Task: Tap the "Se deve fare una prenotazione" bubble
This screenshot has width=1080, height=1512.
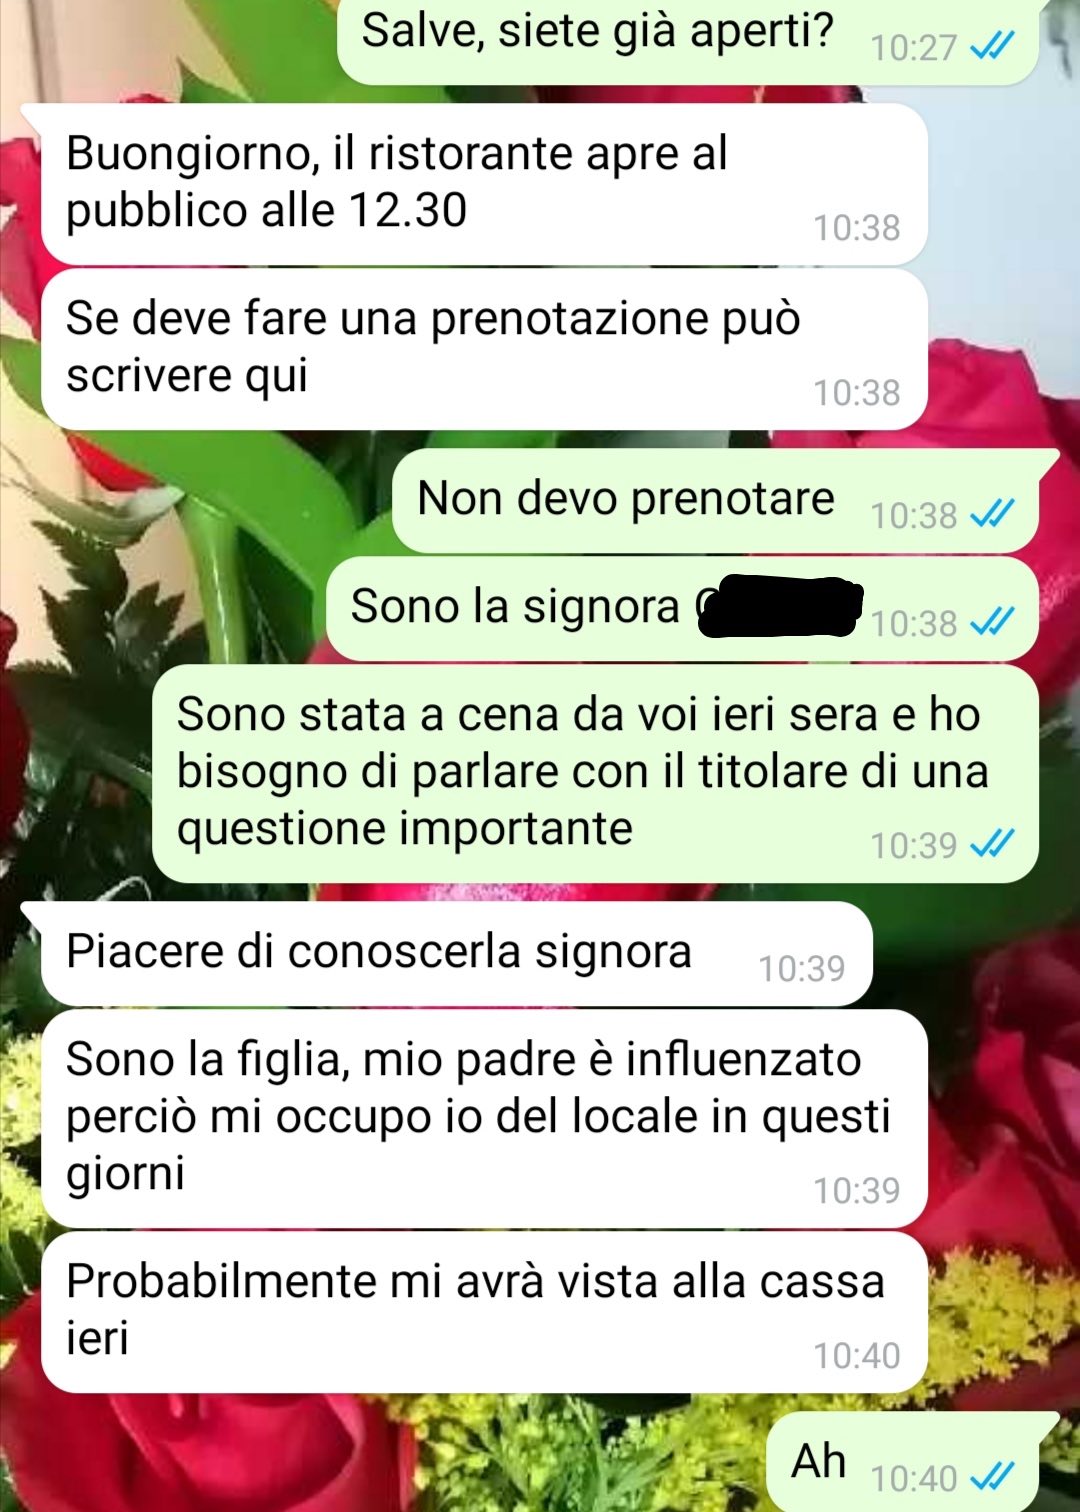Action: (484, 349)
